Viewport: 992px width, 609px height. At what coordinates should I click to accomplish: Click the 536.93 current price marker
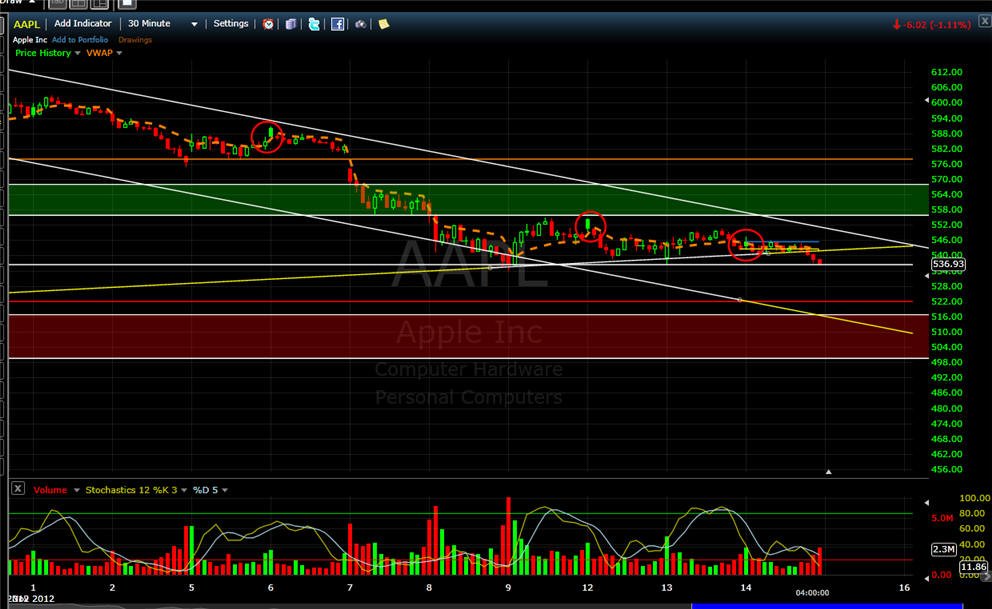tap(948, 264)
